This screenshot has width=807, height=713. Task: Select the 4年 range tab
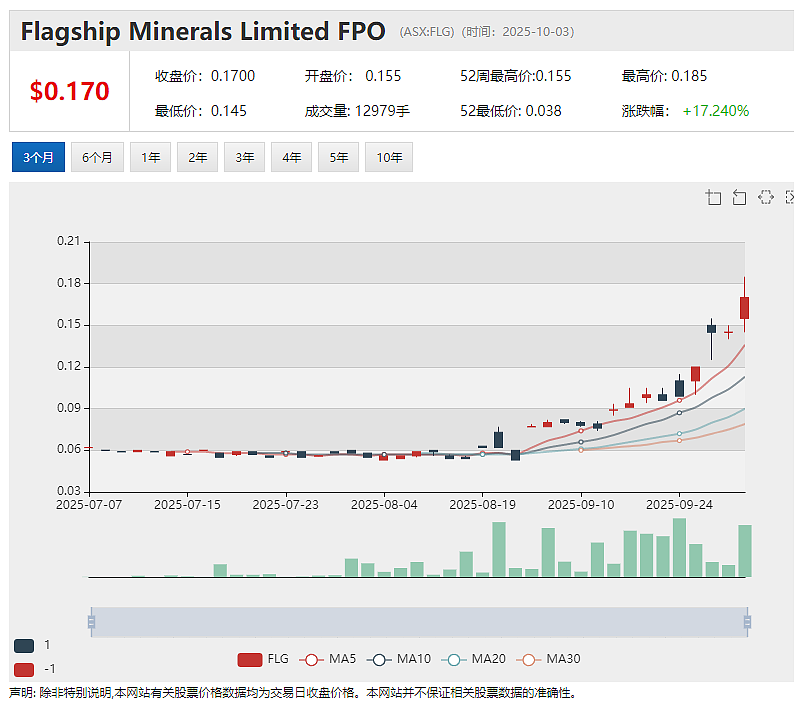(291, 157)
